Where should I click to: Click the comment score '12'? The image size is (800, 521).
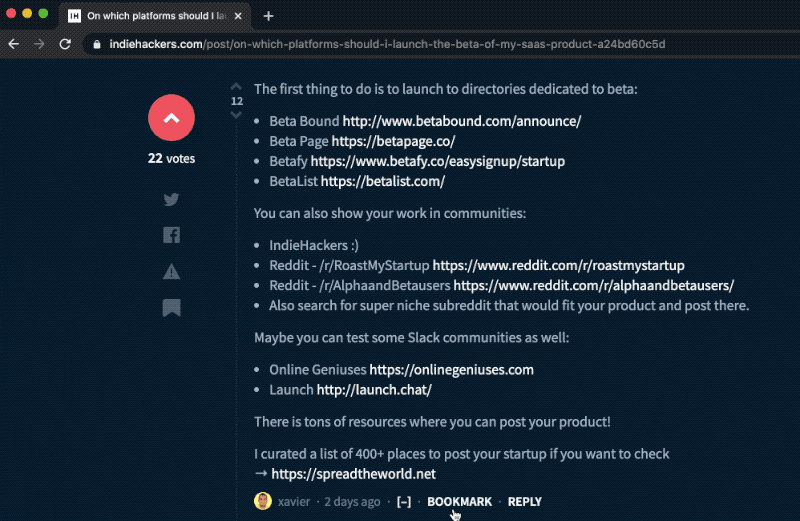237,101
